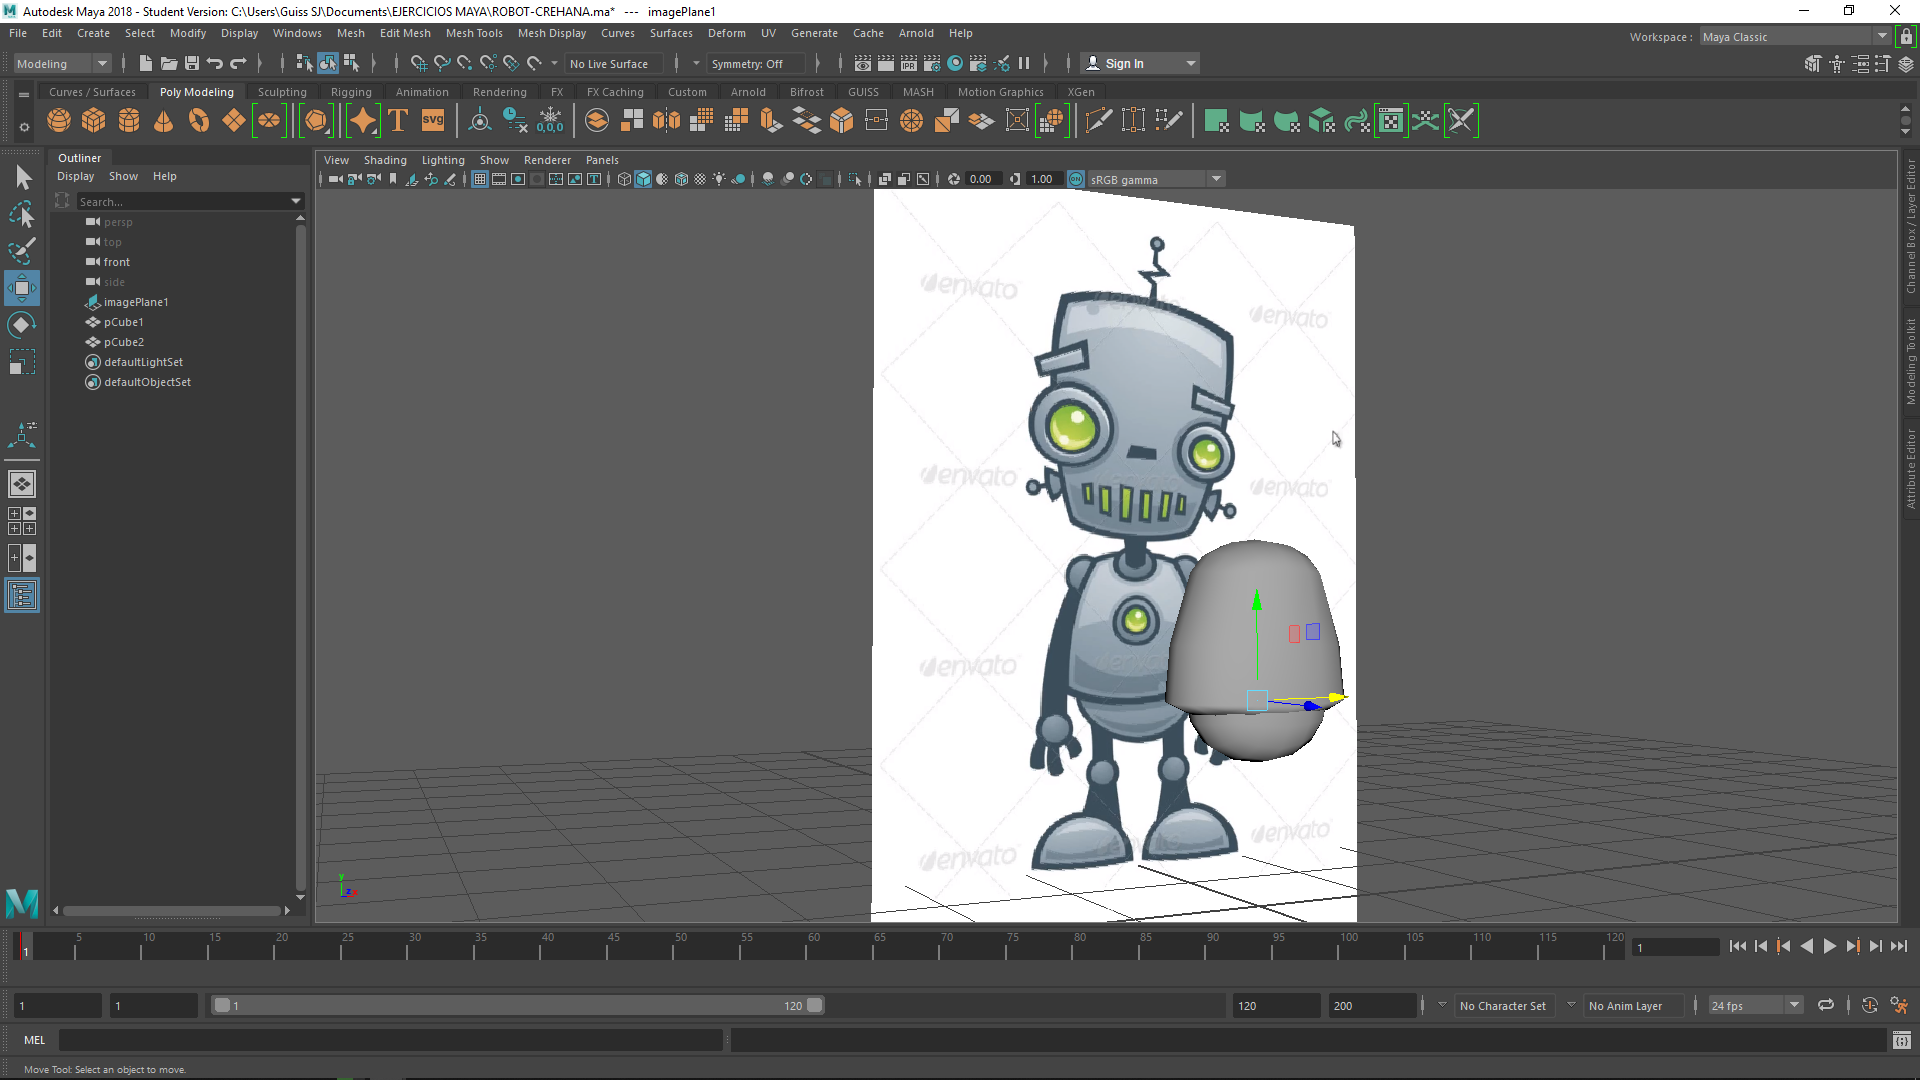
Task: Click the play forwards button
Action: [1829, 946]
